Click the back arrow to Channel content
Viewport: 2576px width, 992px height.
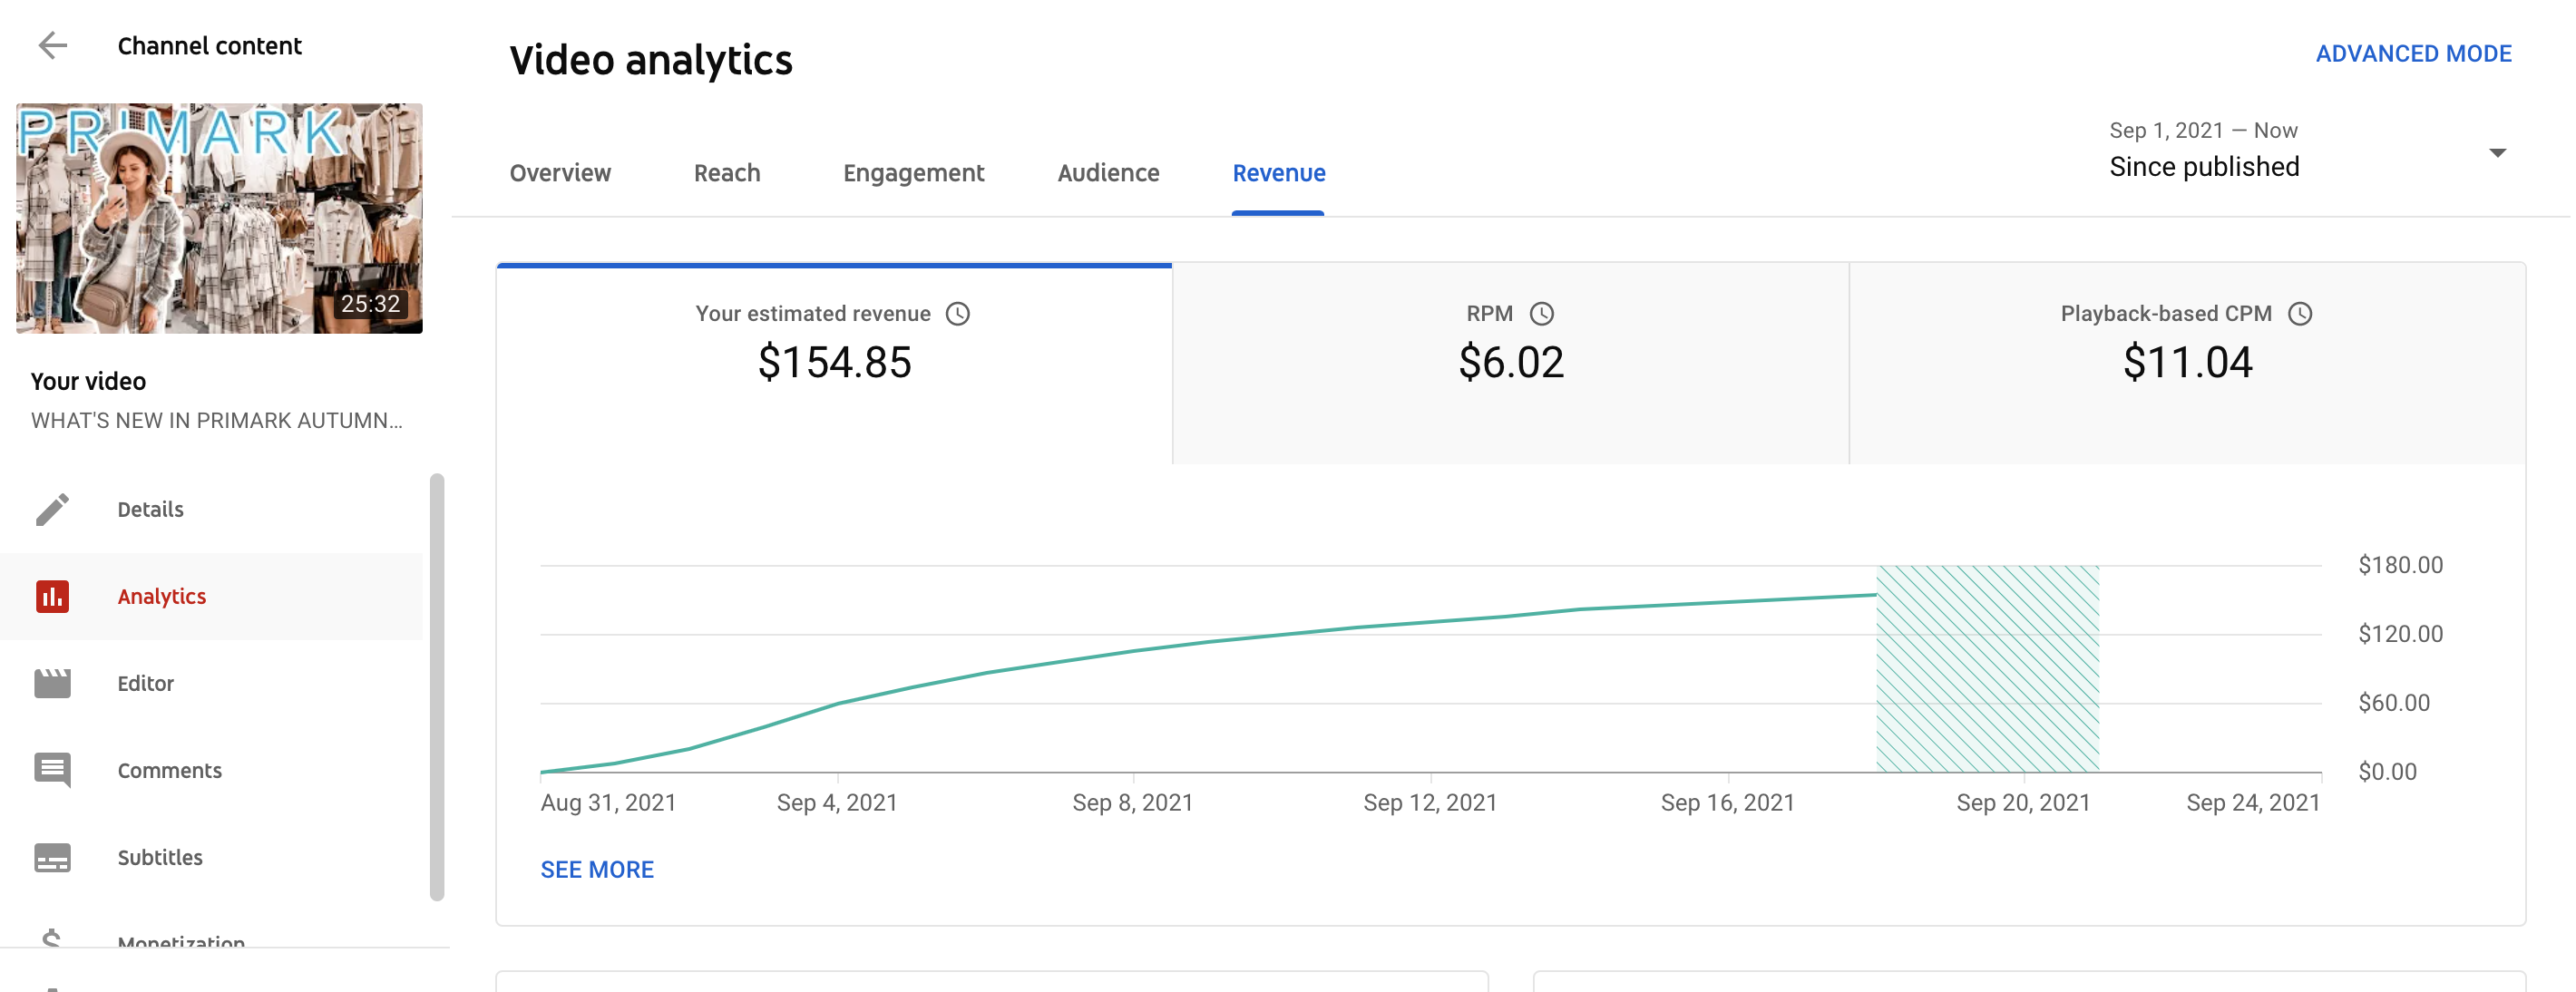[x=52, y=45]
